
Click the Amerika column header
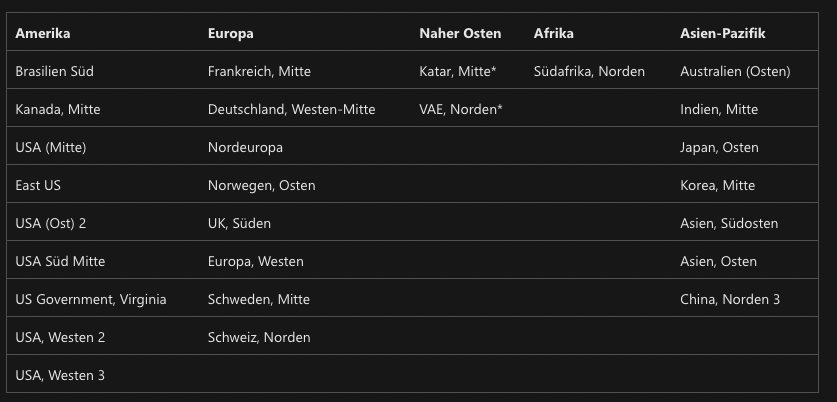[x=43, y=33]
